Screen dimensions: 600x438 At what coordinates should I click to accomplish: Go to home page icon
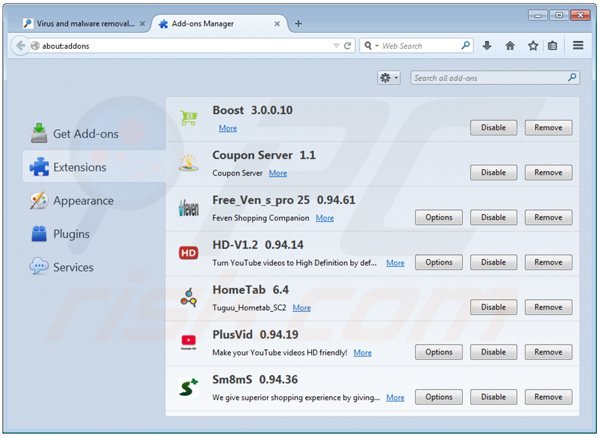coord(510,46)
